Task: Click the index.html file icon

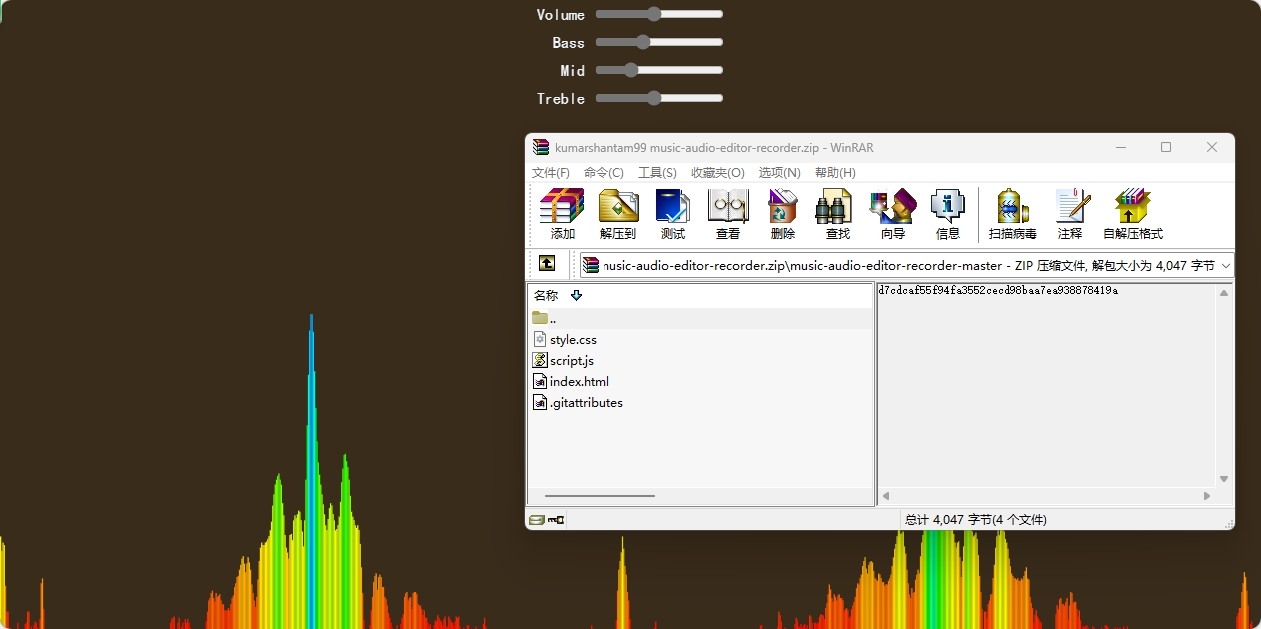Action: (540, 381)
